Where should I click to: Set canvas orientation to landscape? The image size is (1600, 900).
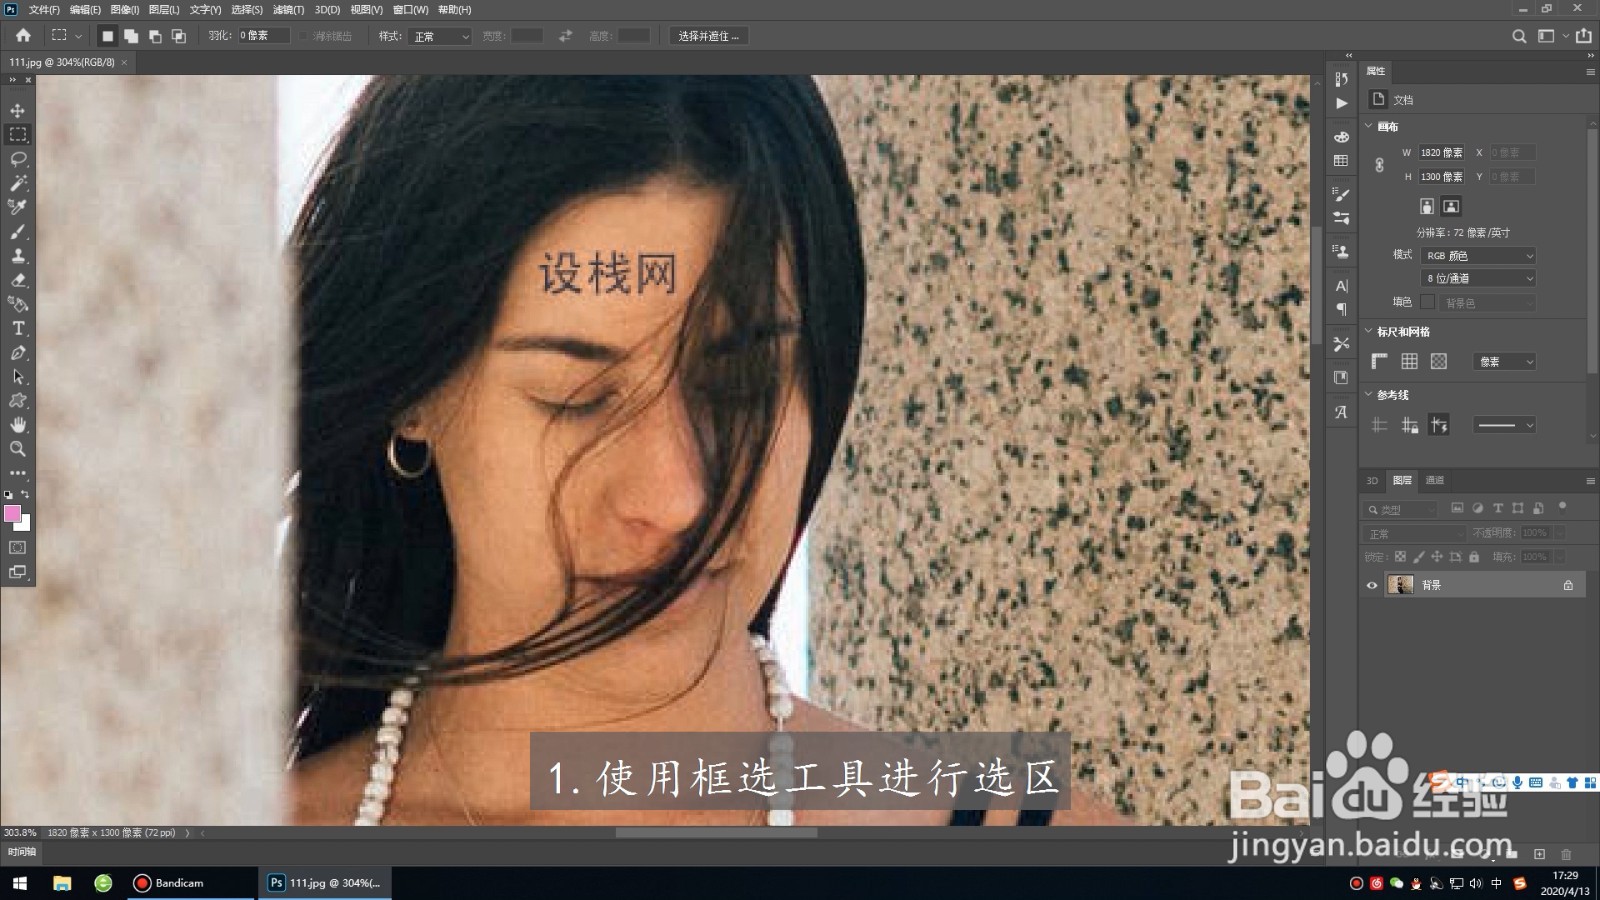coord(1451,206)
